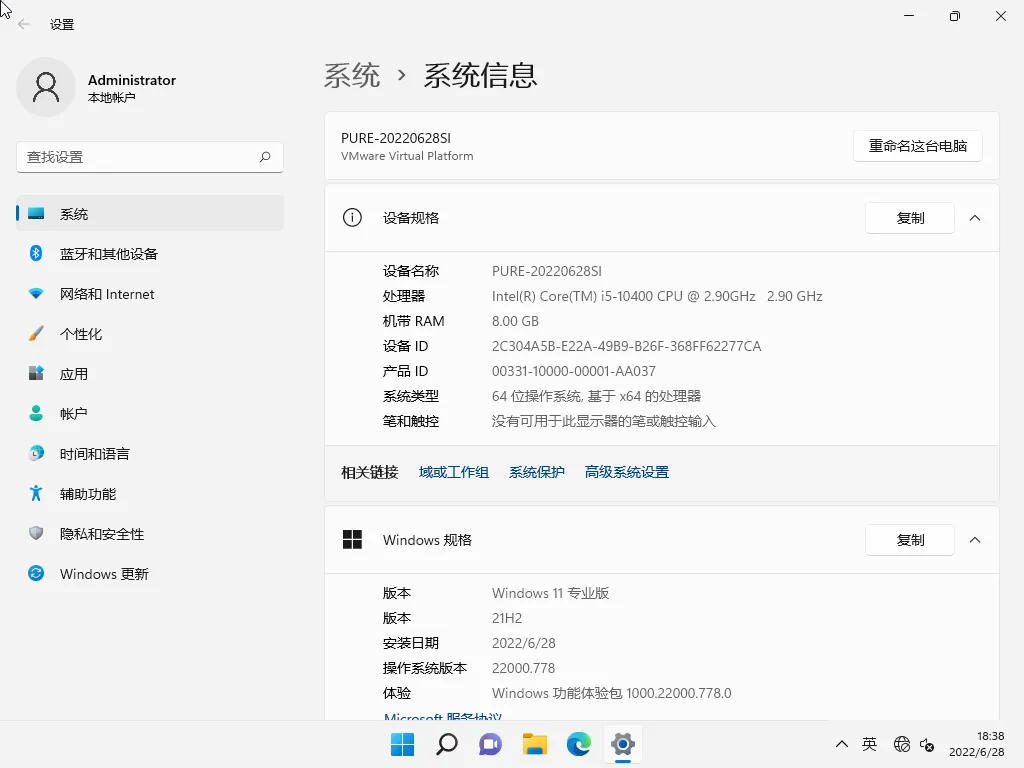Open 高级系统设置 link

[x=626, y=471]
